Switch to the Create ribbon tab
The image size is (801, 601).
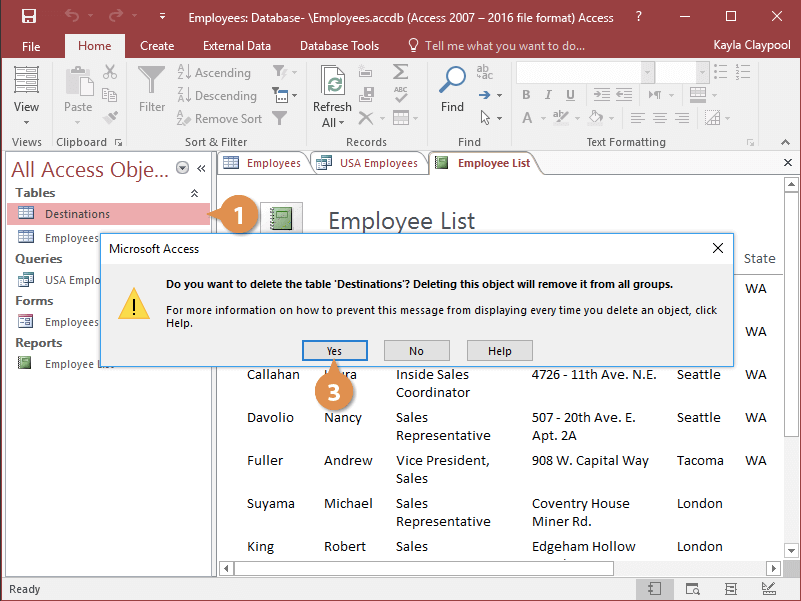(157, 45)
